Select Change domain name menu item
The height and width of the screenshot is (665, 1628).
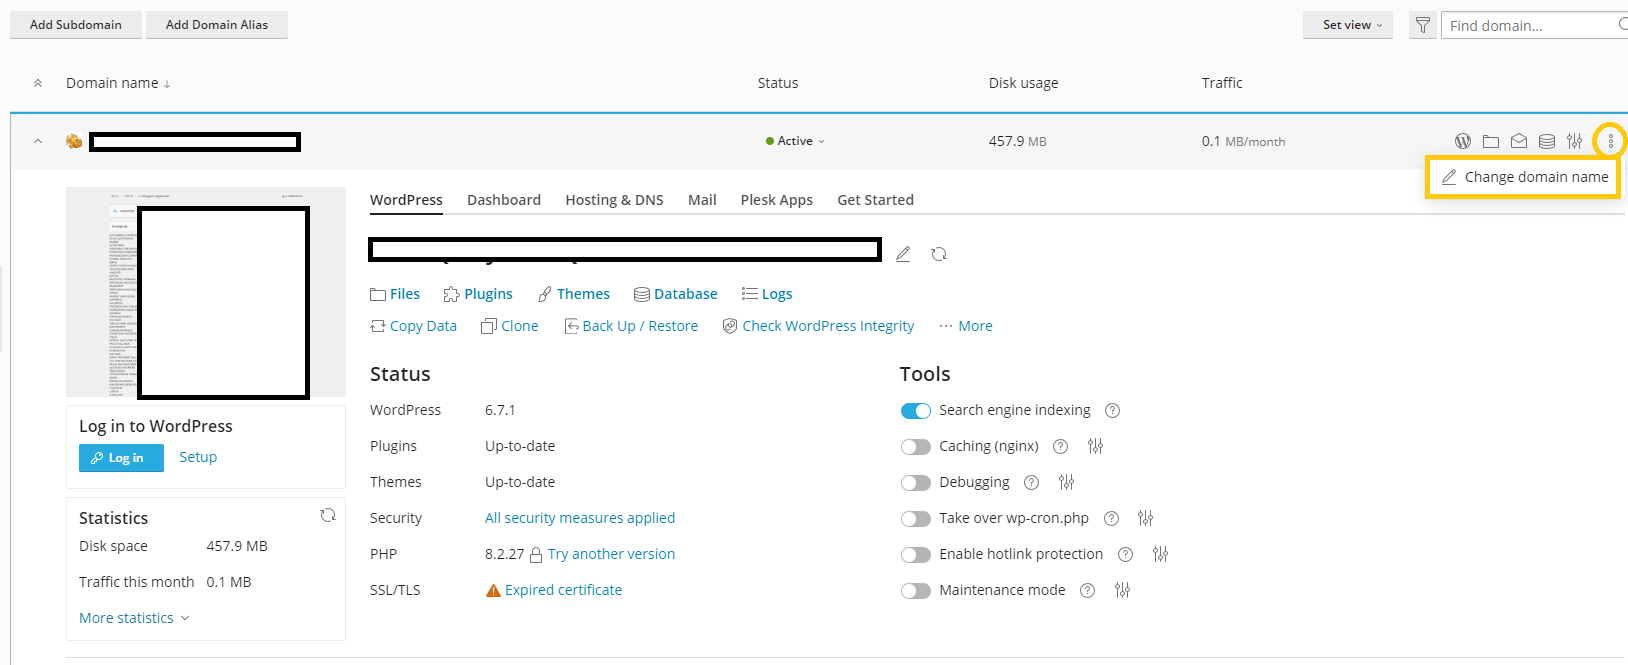click(1523, 177)
